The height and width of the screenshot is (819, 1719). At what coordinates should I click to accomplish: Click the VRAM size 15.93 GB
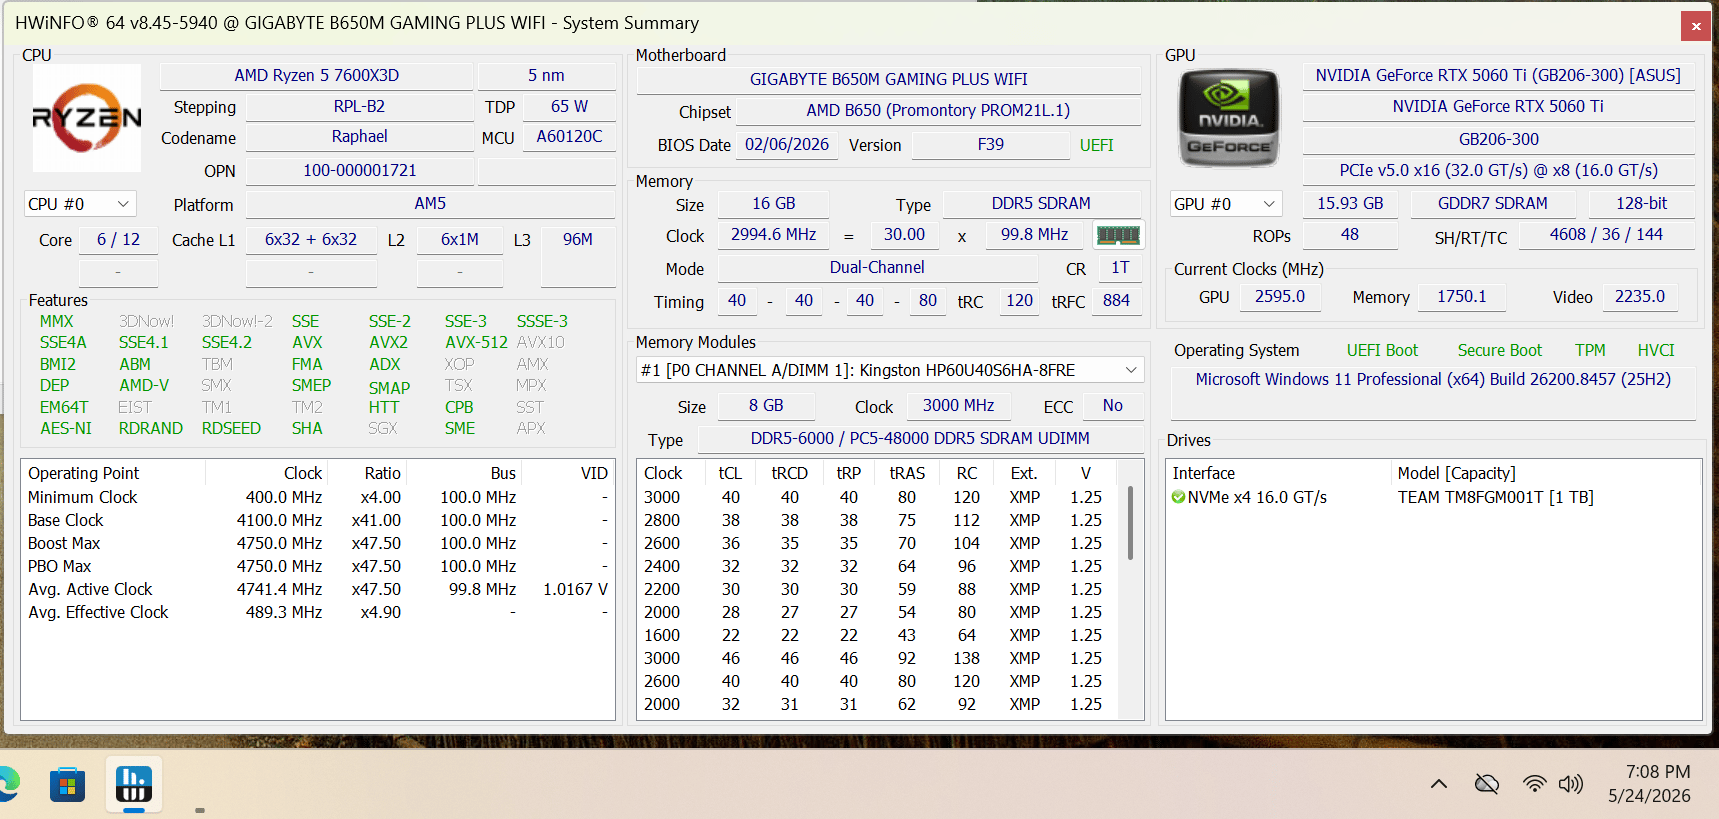[x=1350, y=204]
